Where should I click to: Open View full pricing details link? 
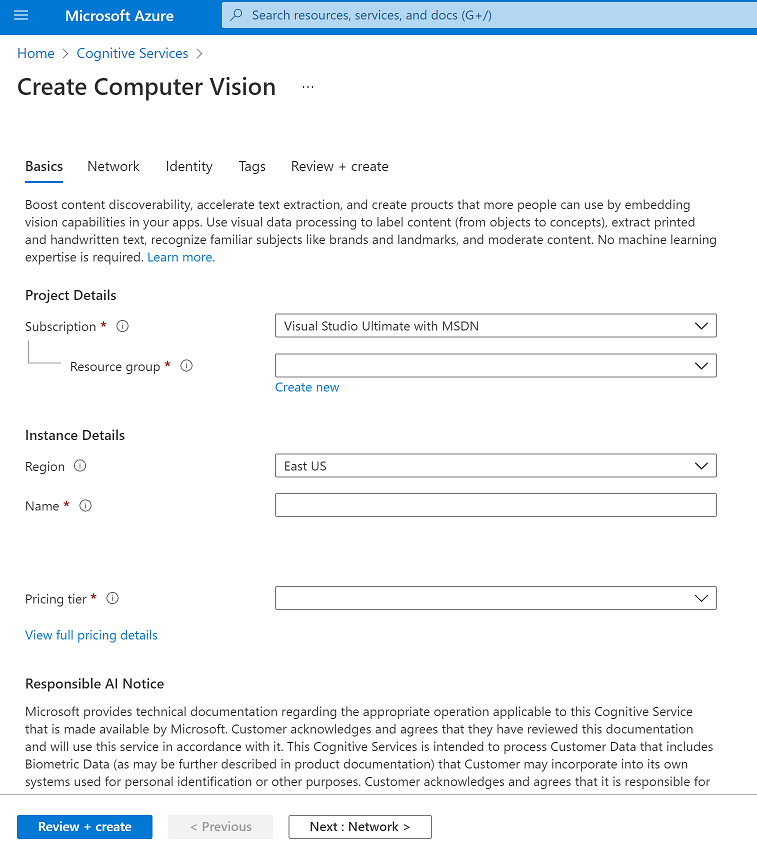(91, 635)
